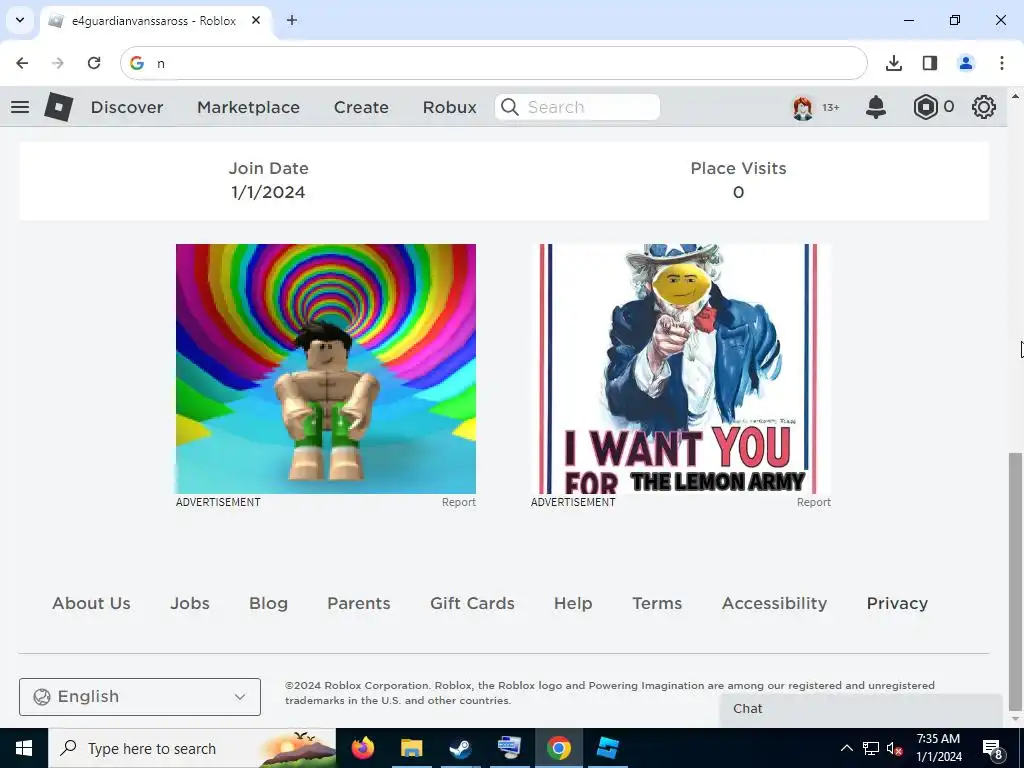Toggle the Chrome side panel icon

pyautogui.click(x=930, y=63)
